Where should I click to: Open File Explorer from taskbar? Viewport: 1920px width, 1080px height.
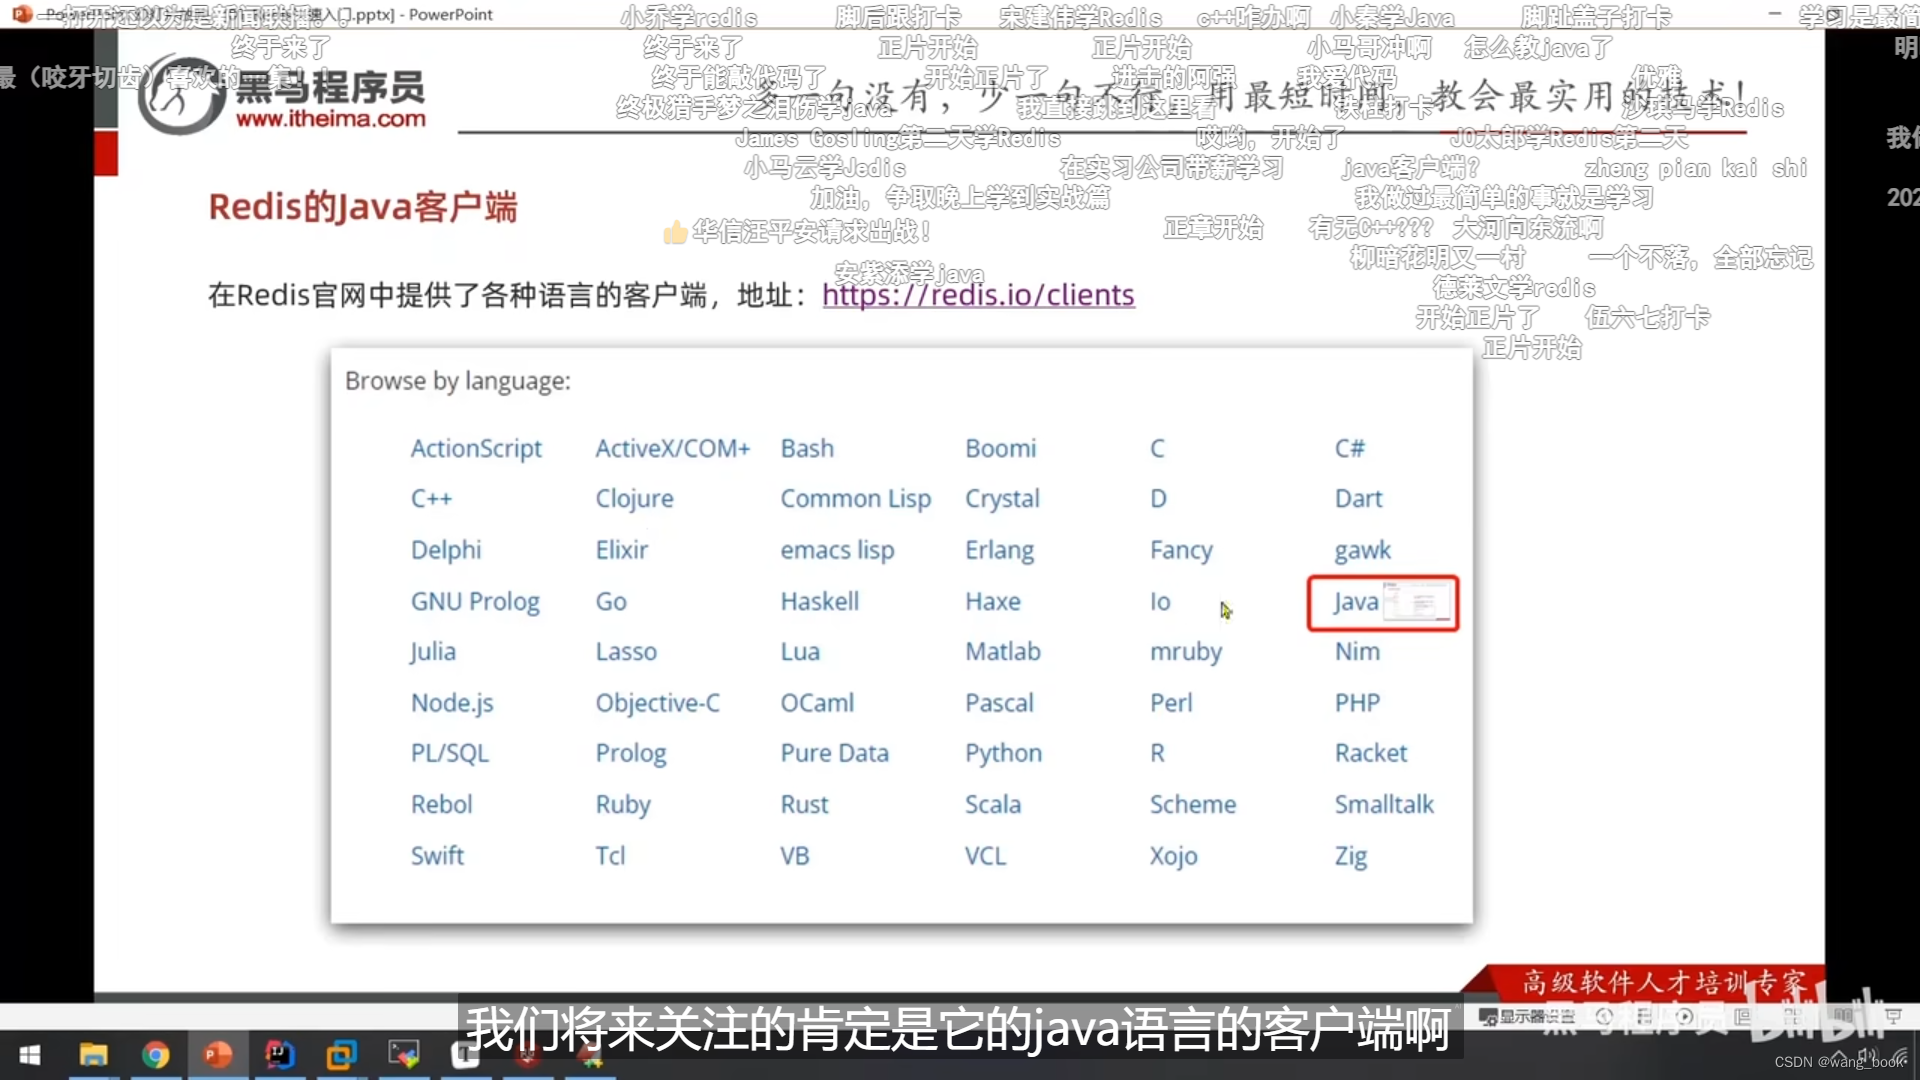(x=93, y=1055)
